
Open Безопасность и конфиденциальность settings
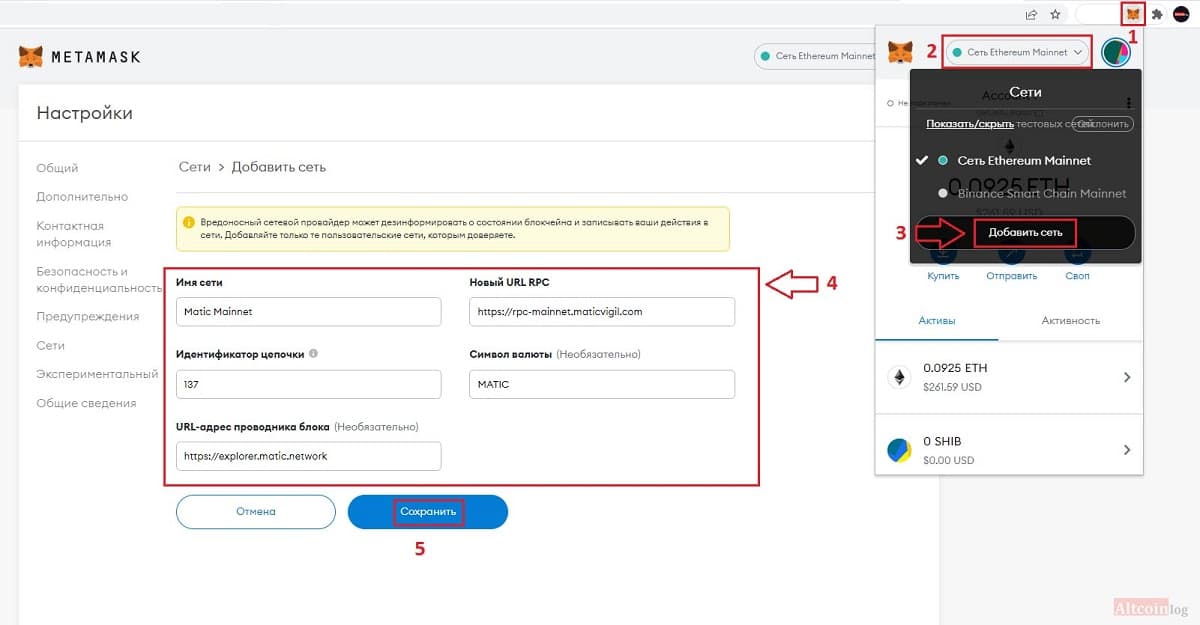point(99,279)
